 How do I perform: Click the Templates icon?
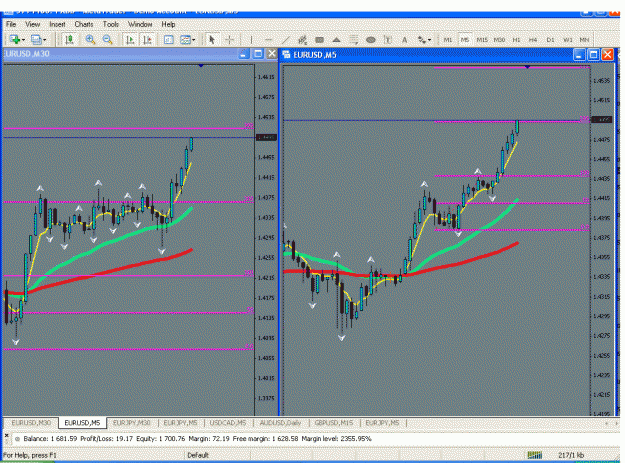click(x=185, y=39)
